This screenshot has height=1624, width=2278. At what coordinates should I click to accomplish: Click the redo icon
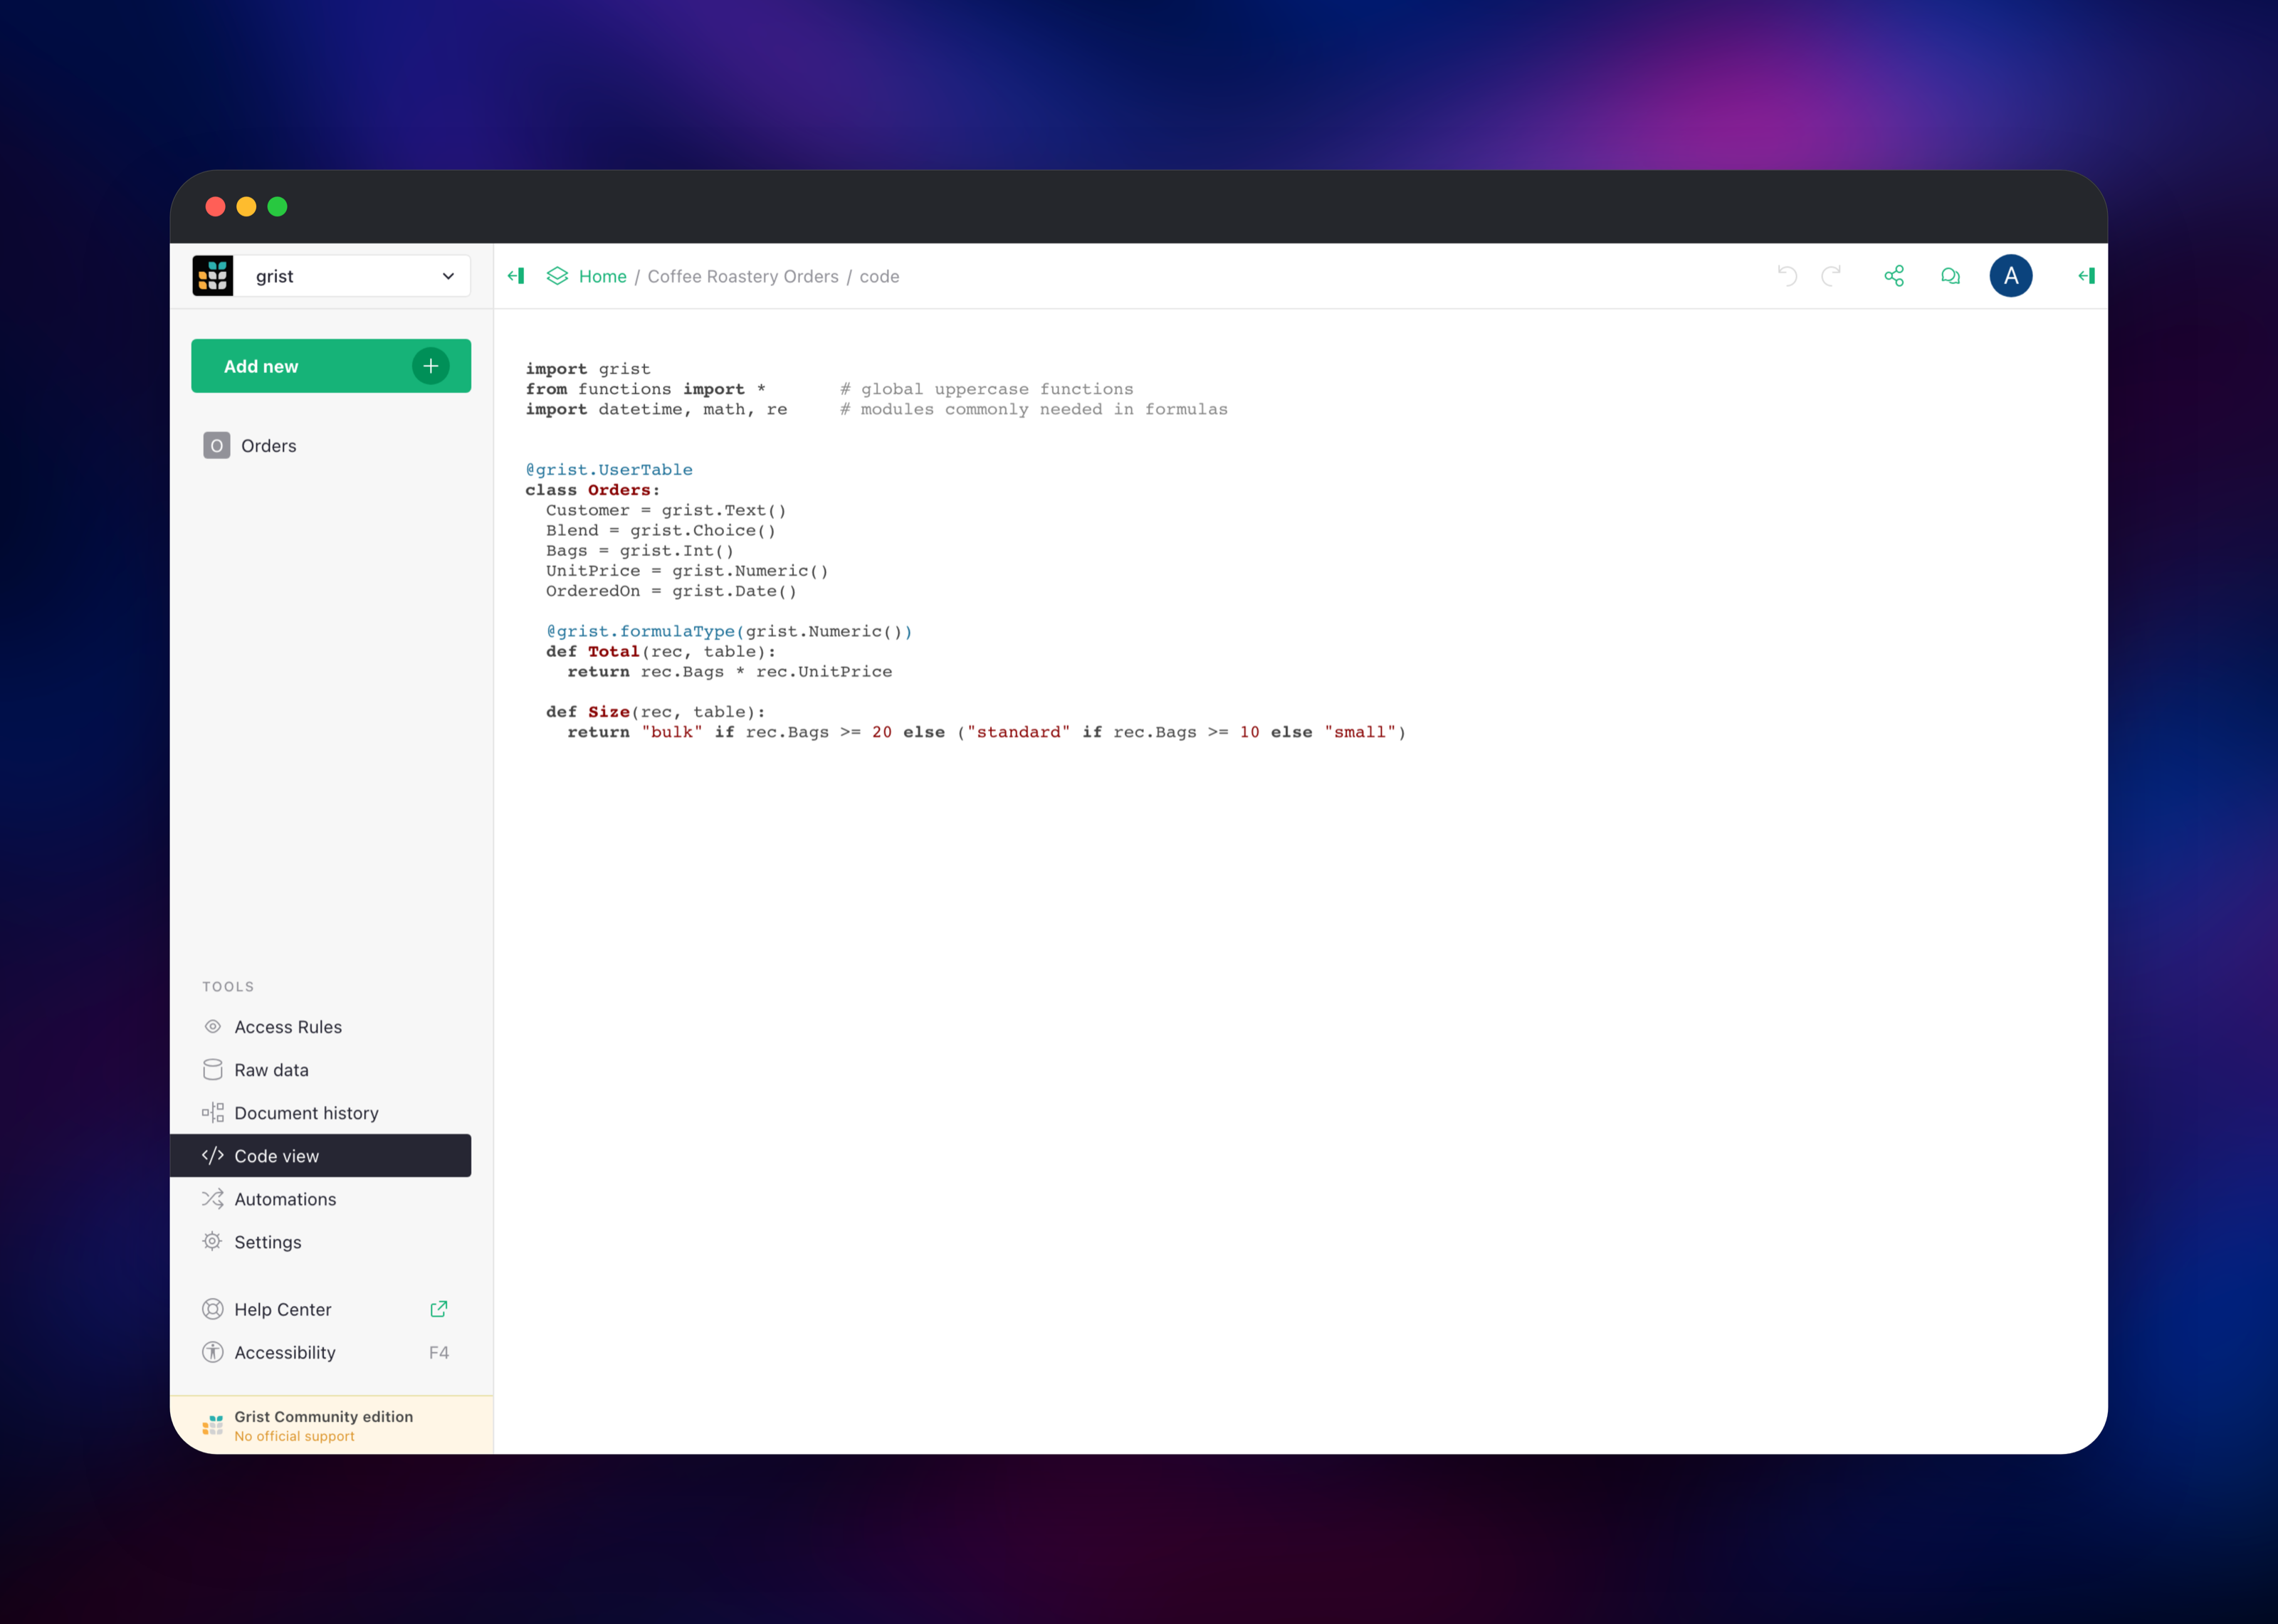point(1831,276)
